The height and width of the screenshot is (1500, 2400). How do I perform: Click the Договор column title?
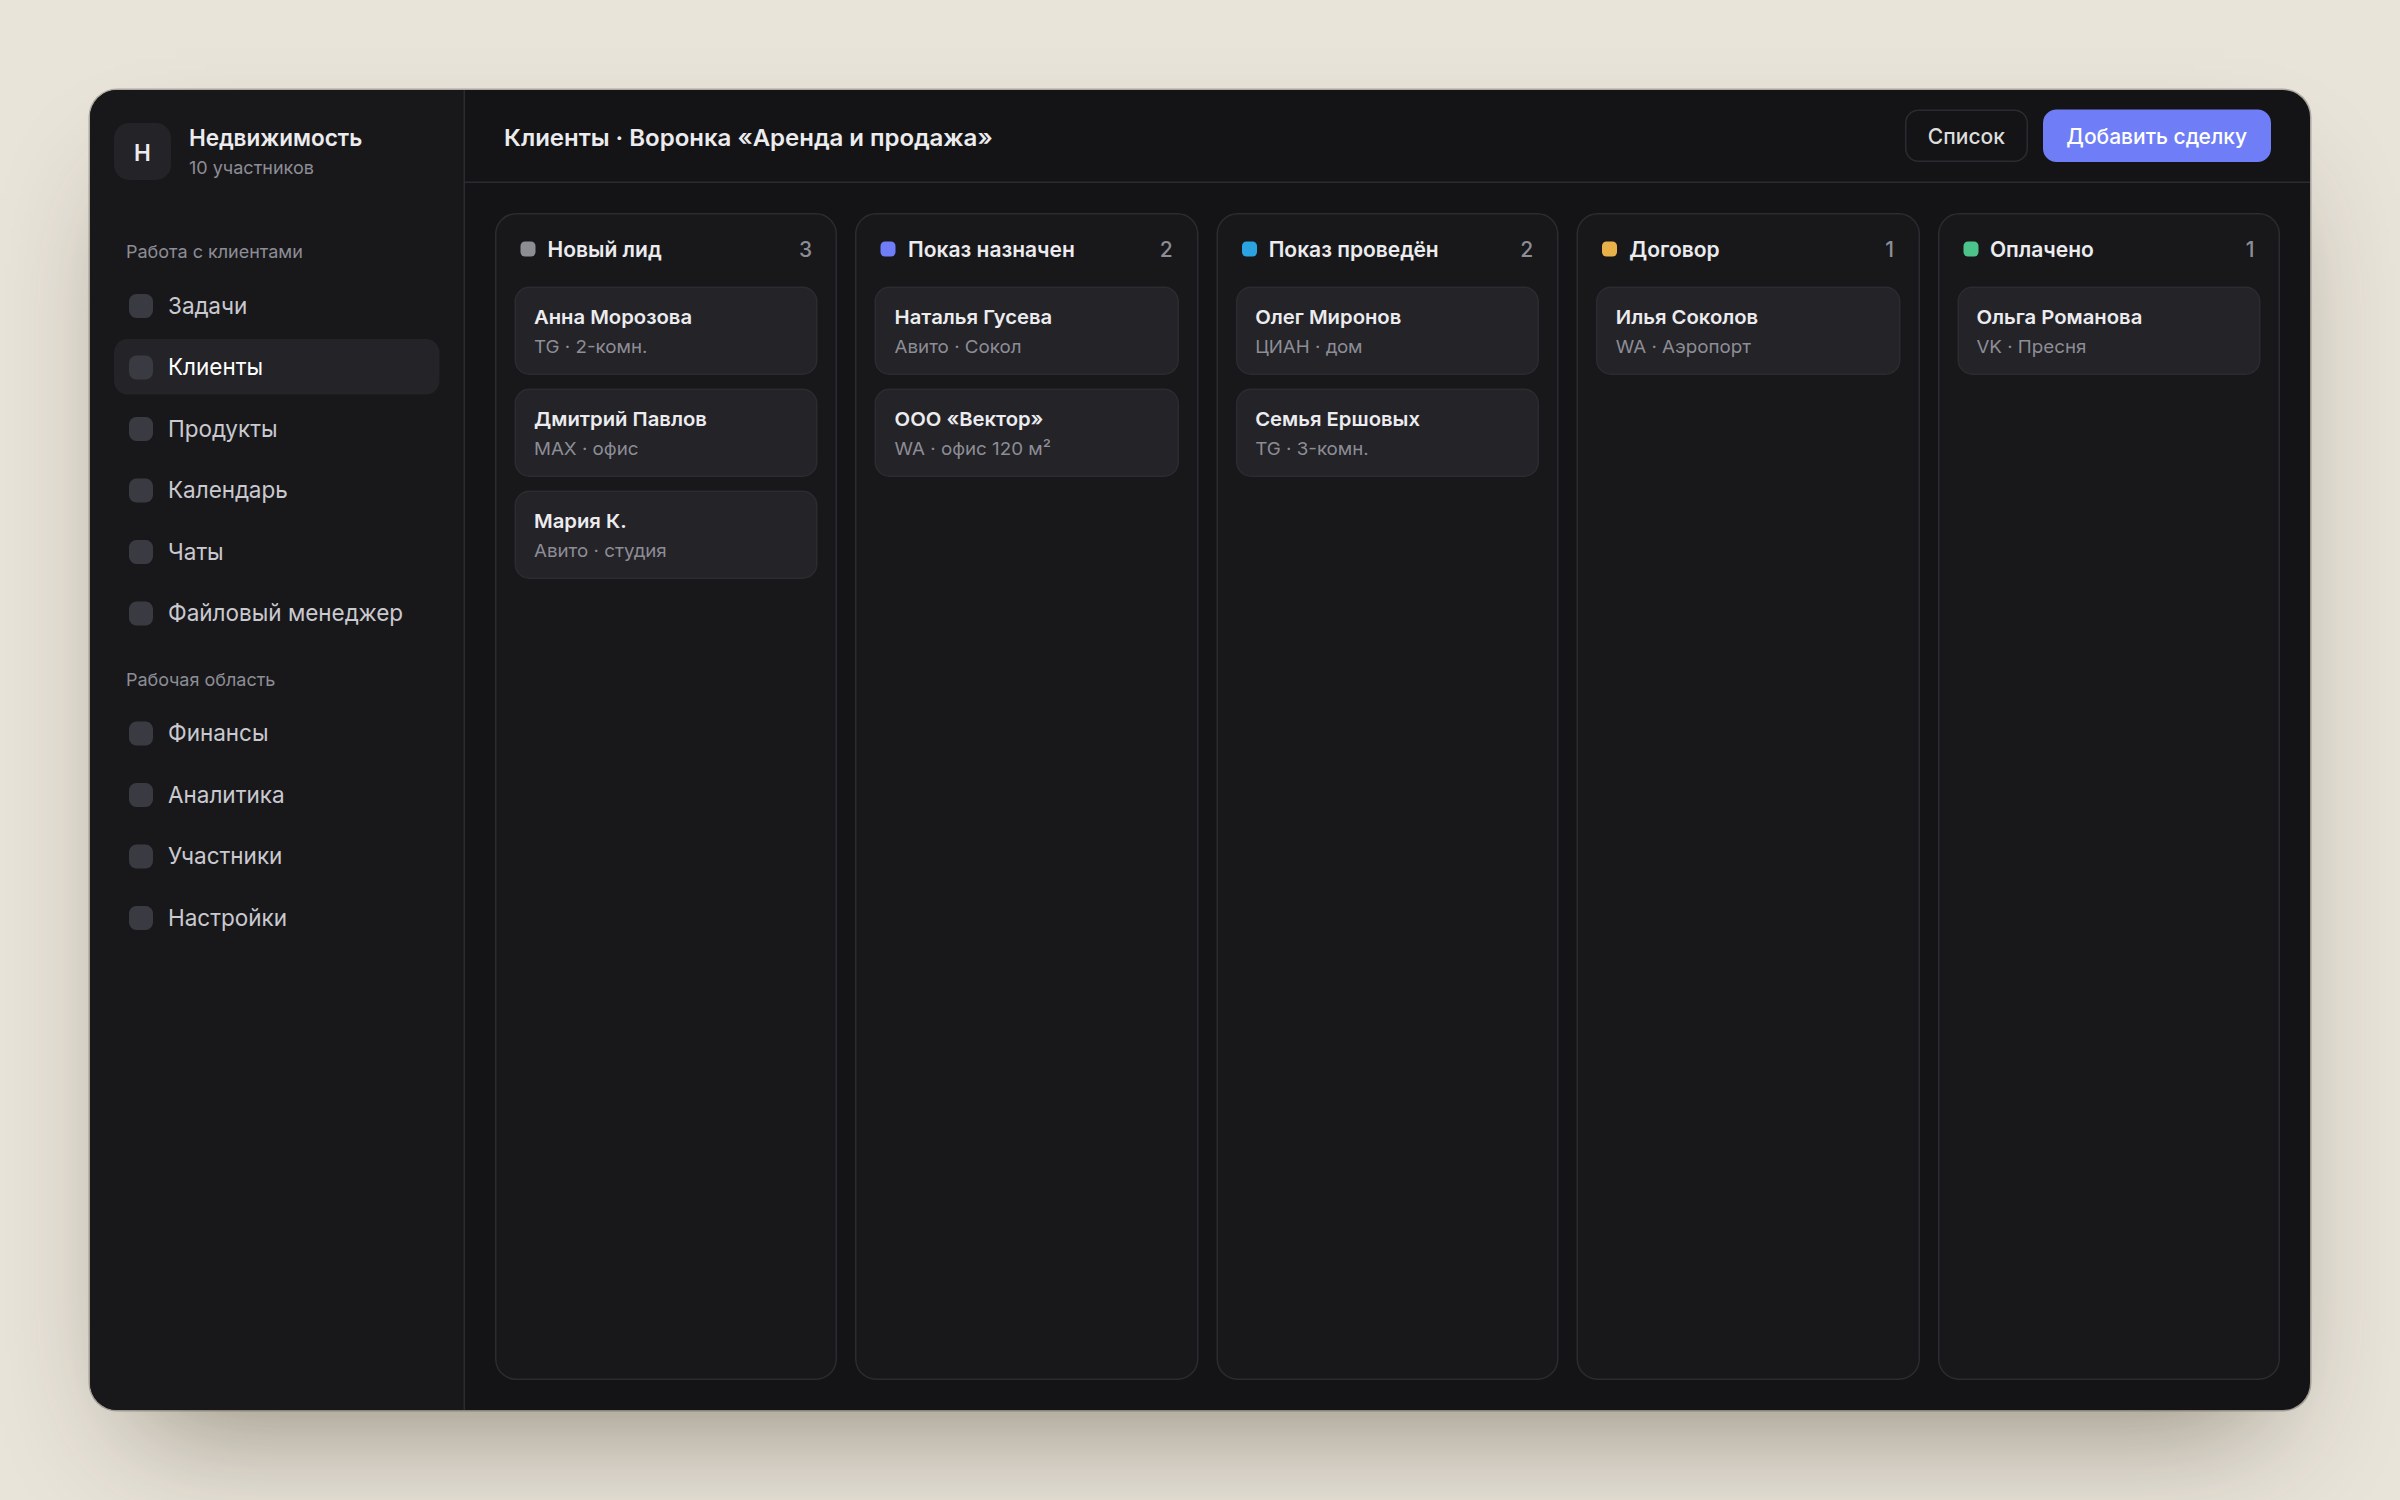1673,249
